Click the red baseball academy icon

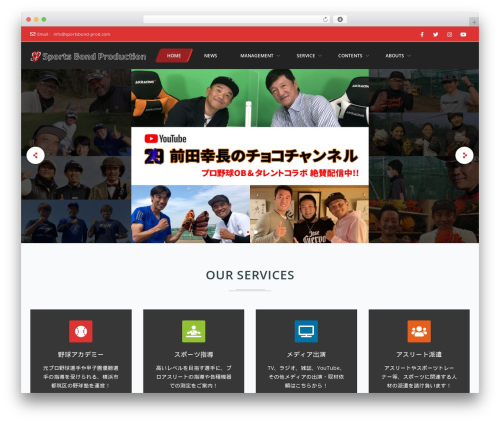pos(81,331)
